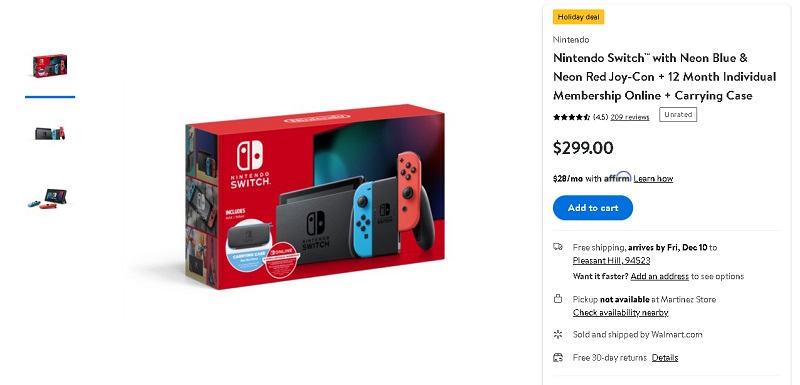
Task: Open the 209 reviews link
Action: [x=630, y=117]
